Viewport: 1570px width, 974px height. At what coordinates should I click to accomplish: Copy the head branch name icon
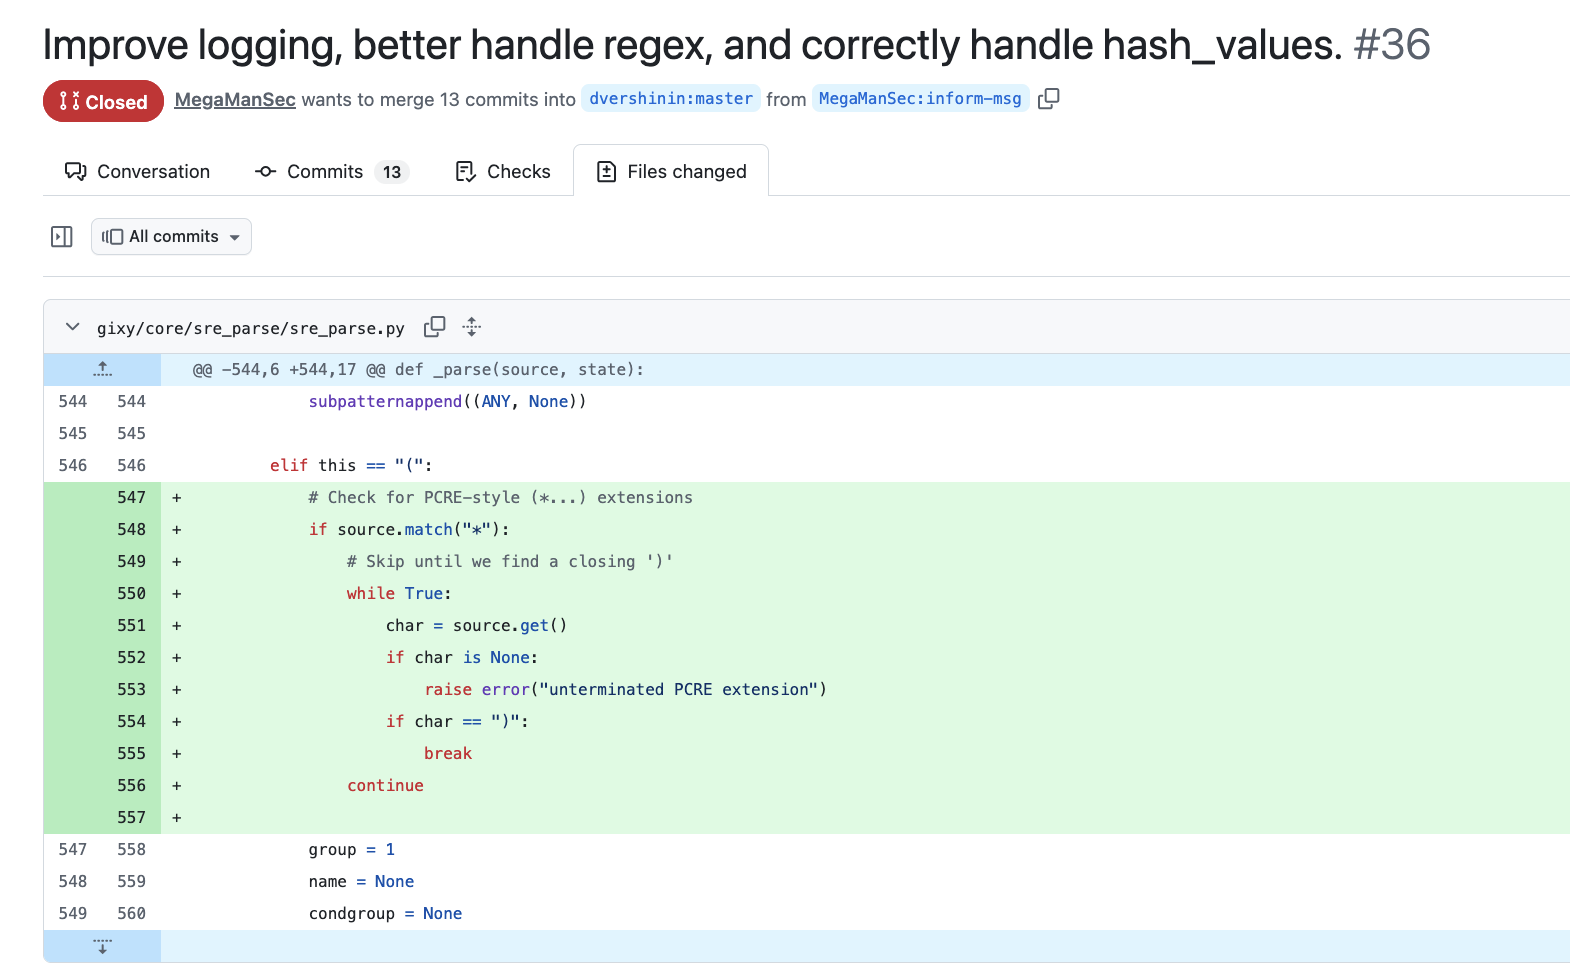click(1048, 99)
